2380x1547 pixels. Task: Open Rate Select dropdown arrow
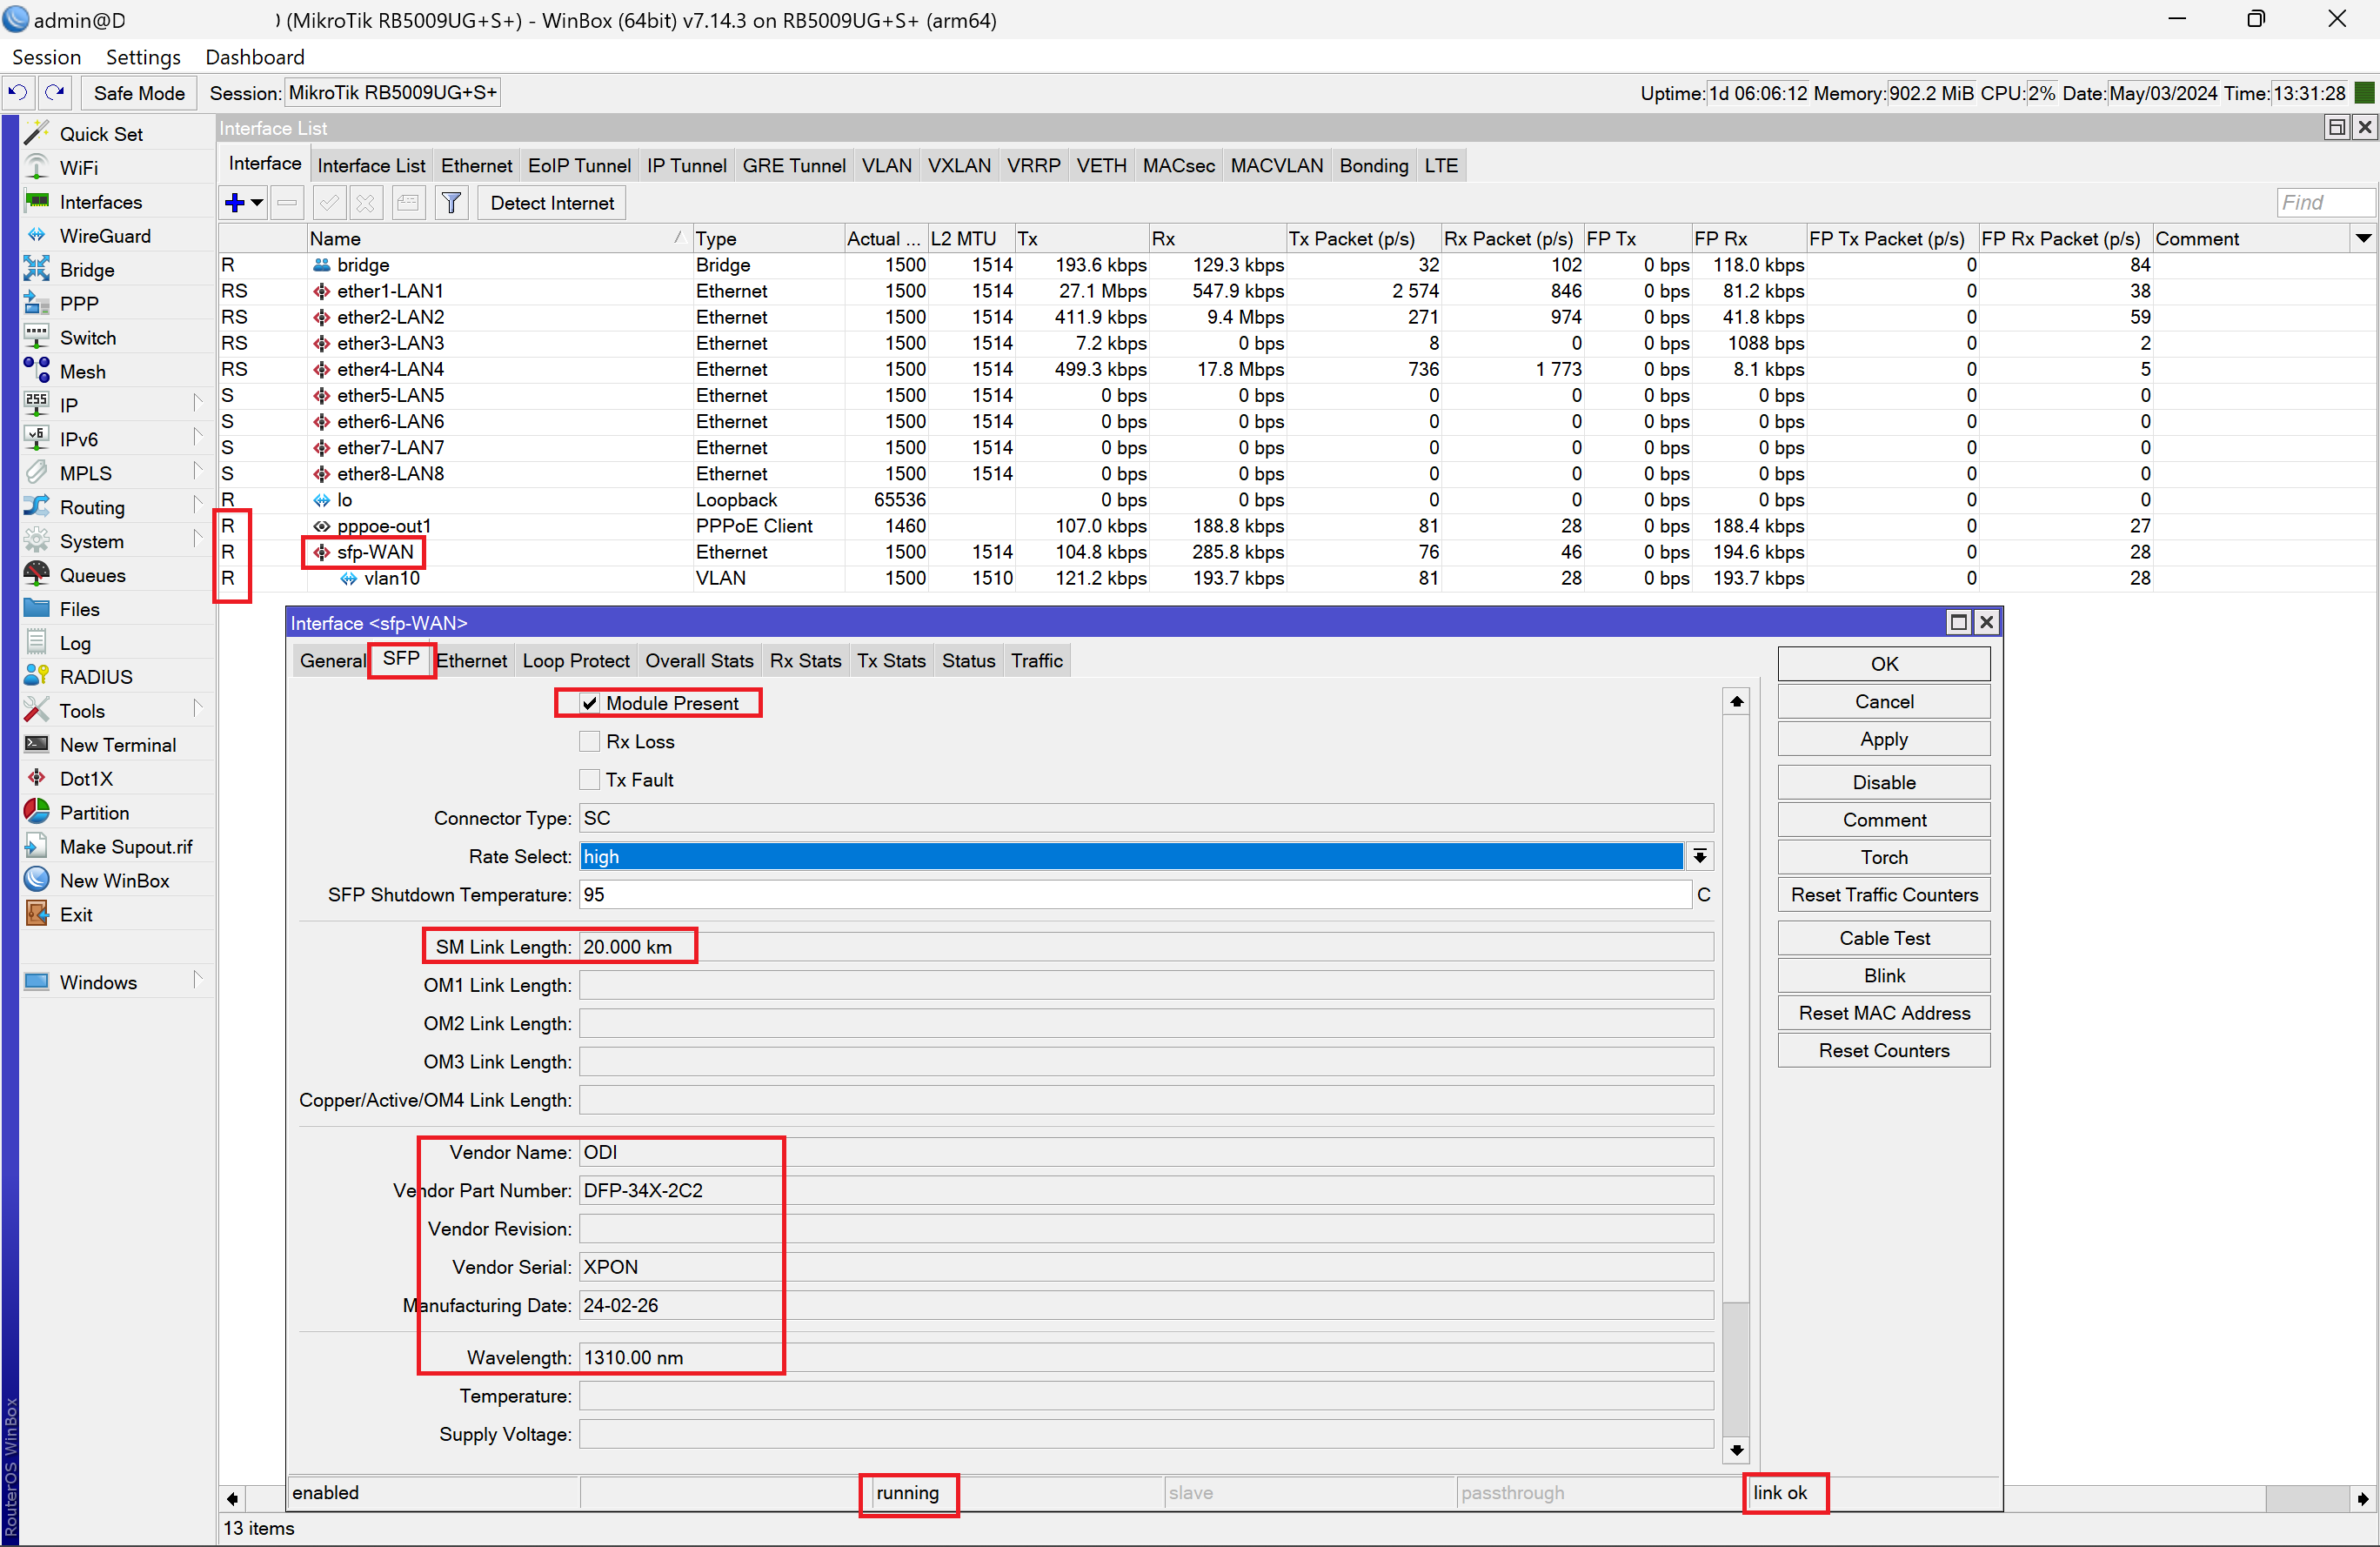click(1699, 857)
